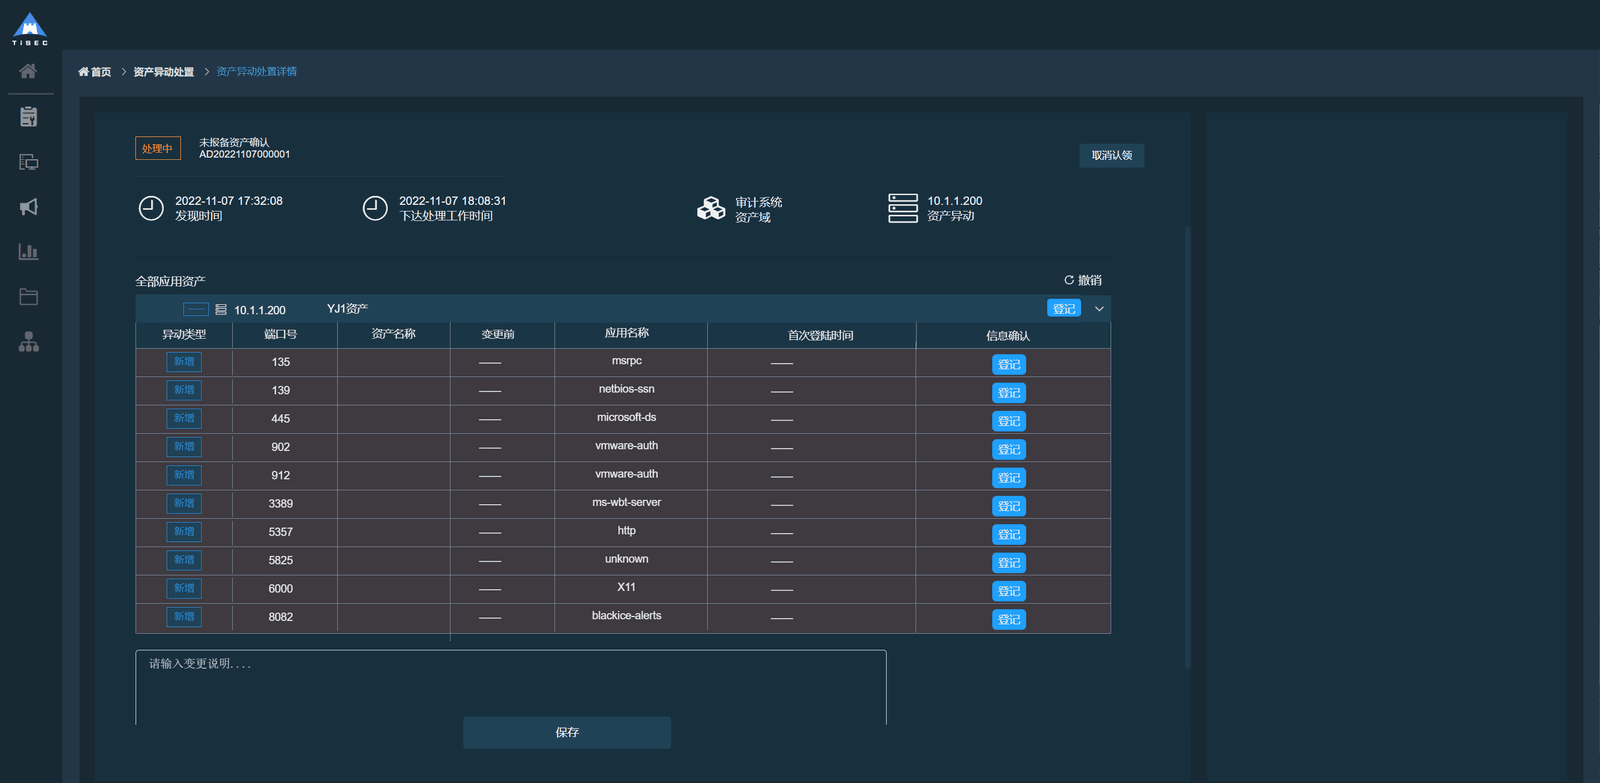
Task: Click the server icon beside 资产异动
Action: point(903,208)
